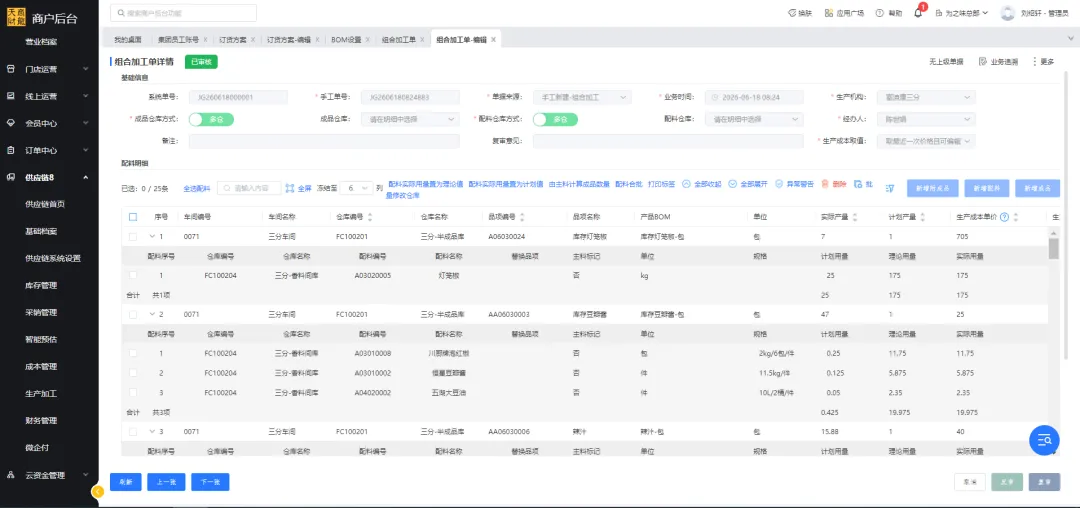Open 生产加工 in the sidebar
This screenshot has width=1080, height=508.
(x=41, y=394)
